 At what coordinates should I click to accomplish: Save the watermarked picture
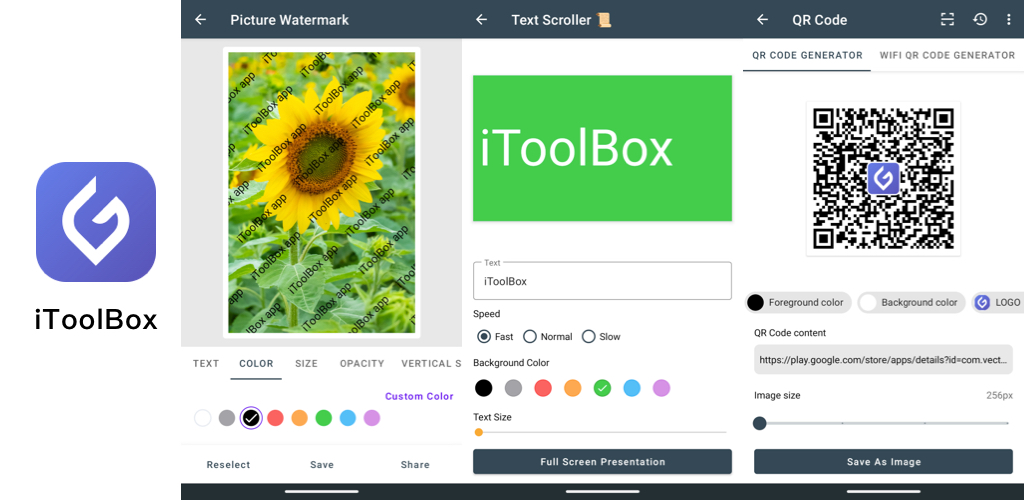[x=322, y=465]
